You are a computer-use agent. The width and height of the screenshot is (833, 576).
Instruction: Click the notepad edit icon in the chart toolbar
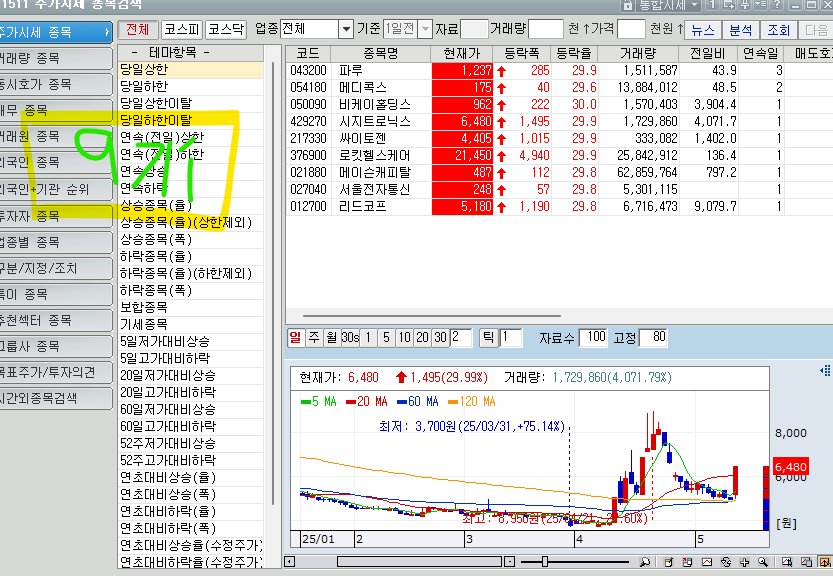tap(669, 562)
